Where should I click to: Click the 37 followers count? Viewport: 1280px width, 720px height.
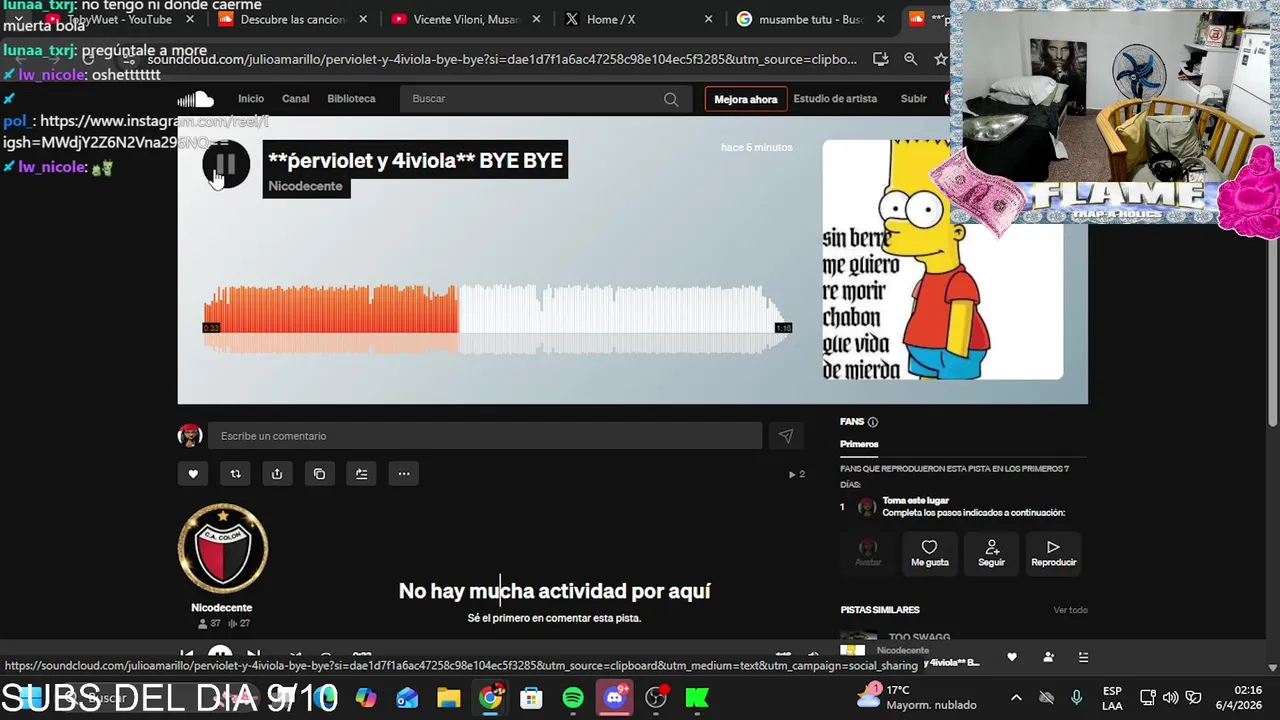coord(210,623)
